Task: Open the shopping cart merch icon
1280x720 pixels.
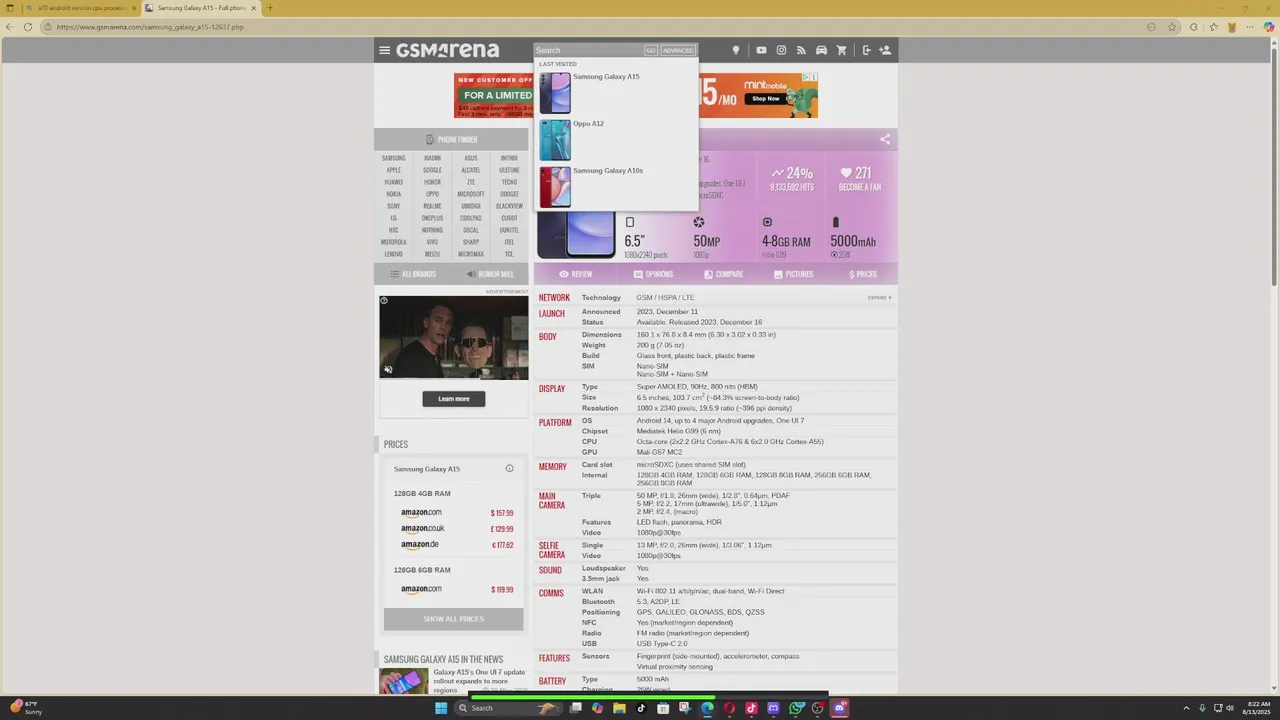Action: (842, 50)
